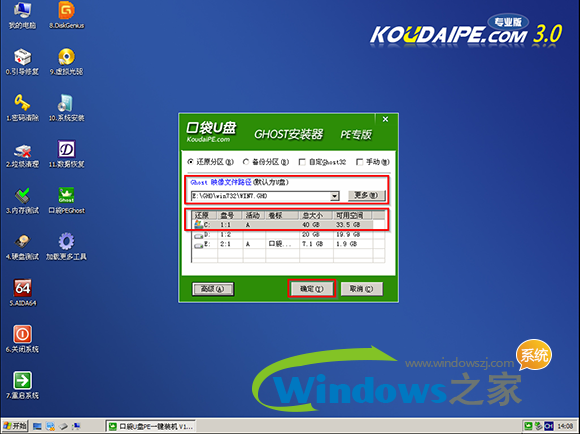
Task: Click the 高级 button
Action: tap(213, 289)
